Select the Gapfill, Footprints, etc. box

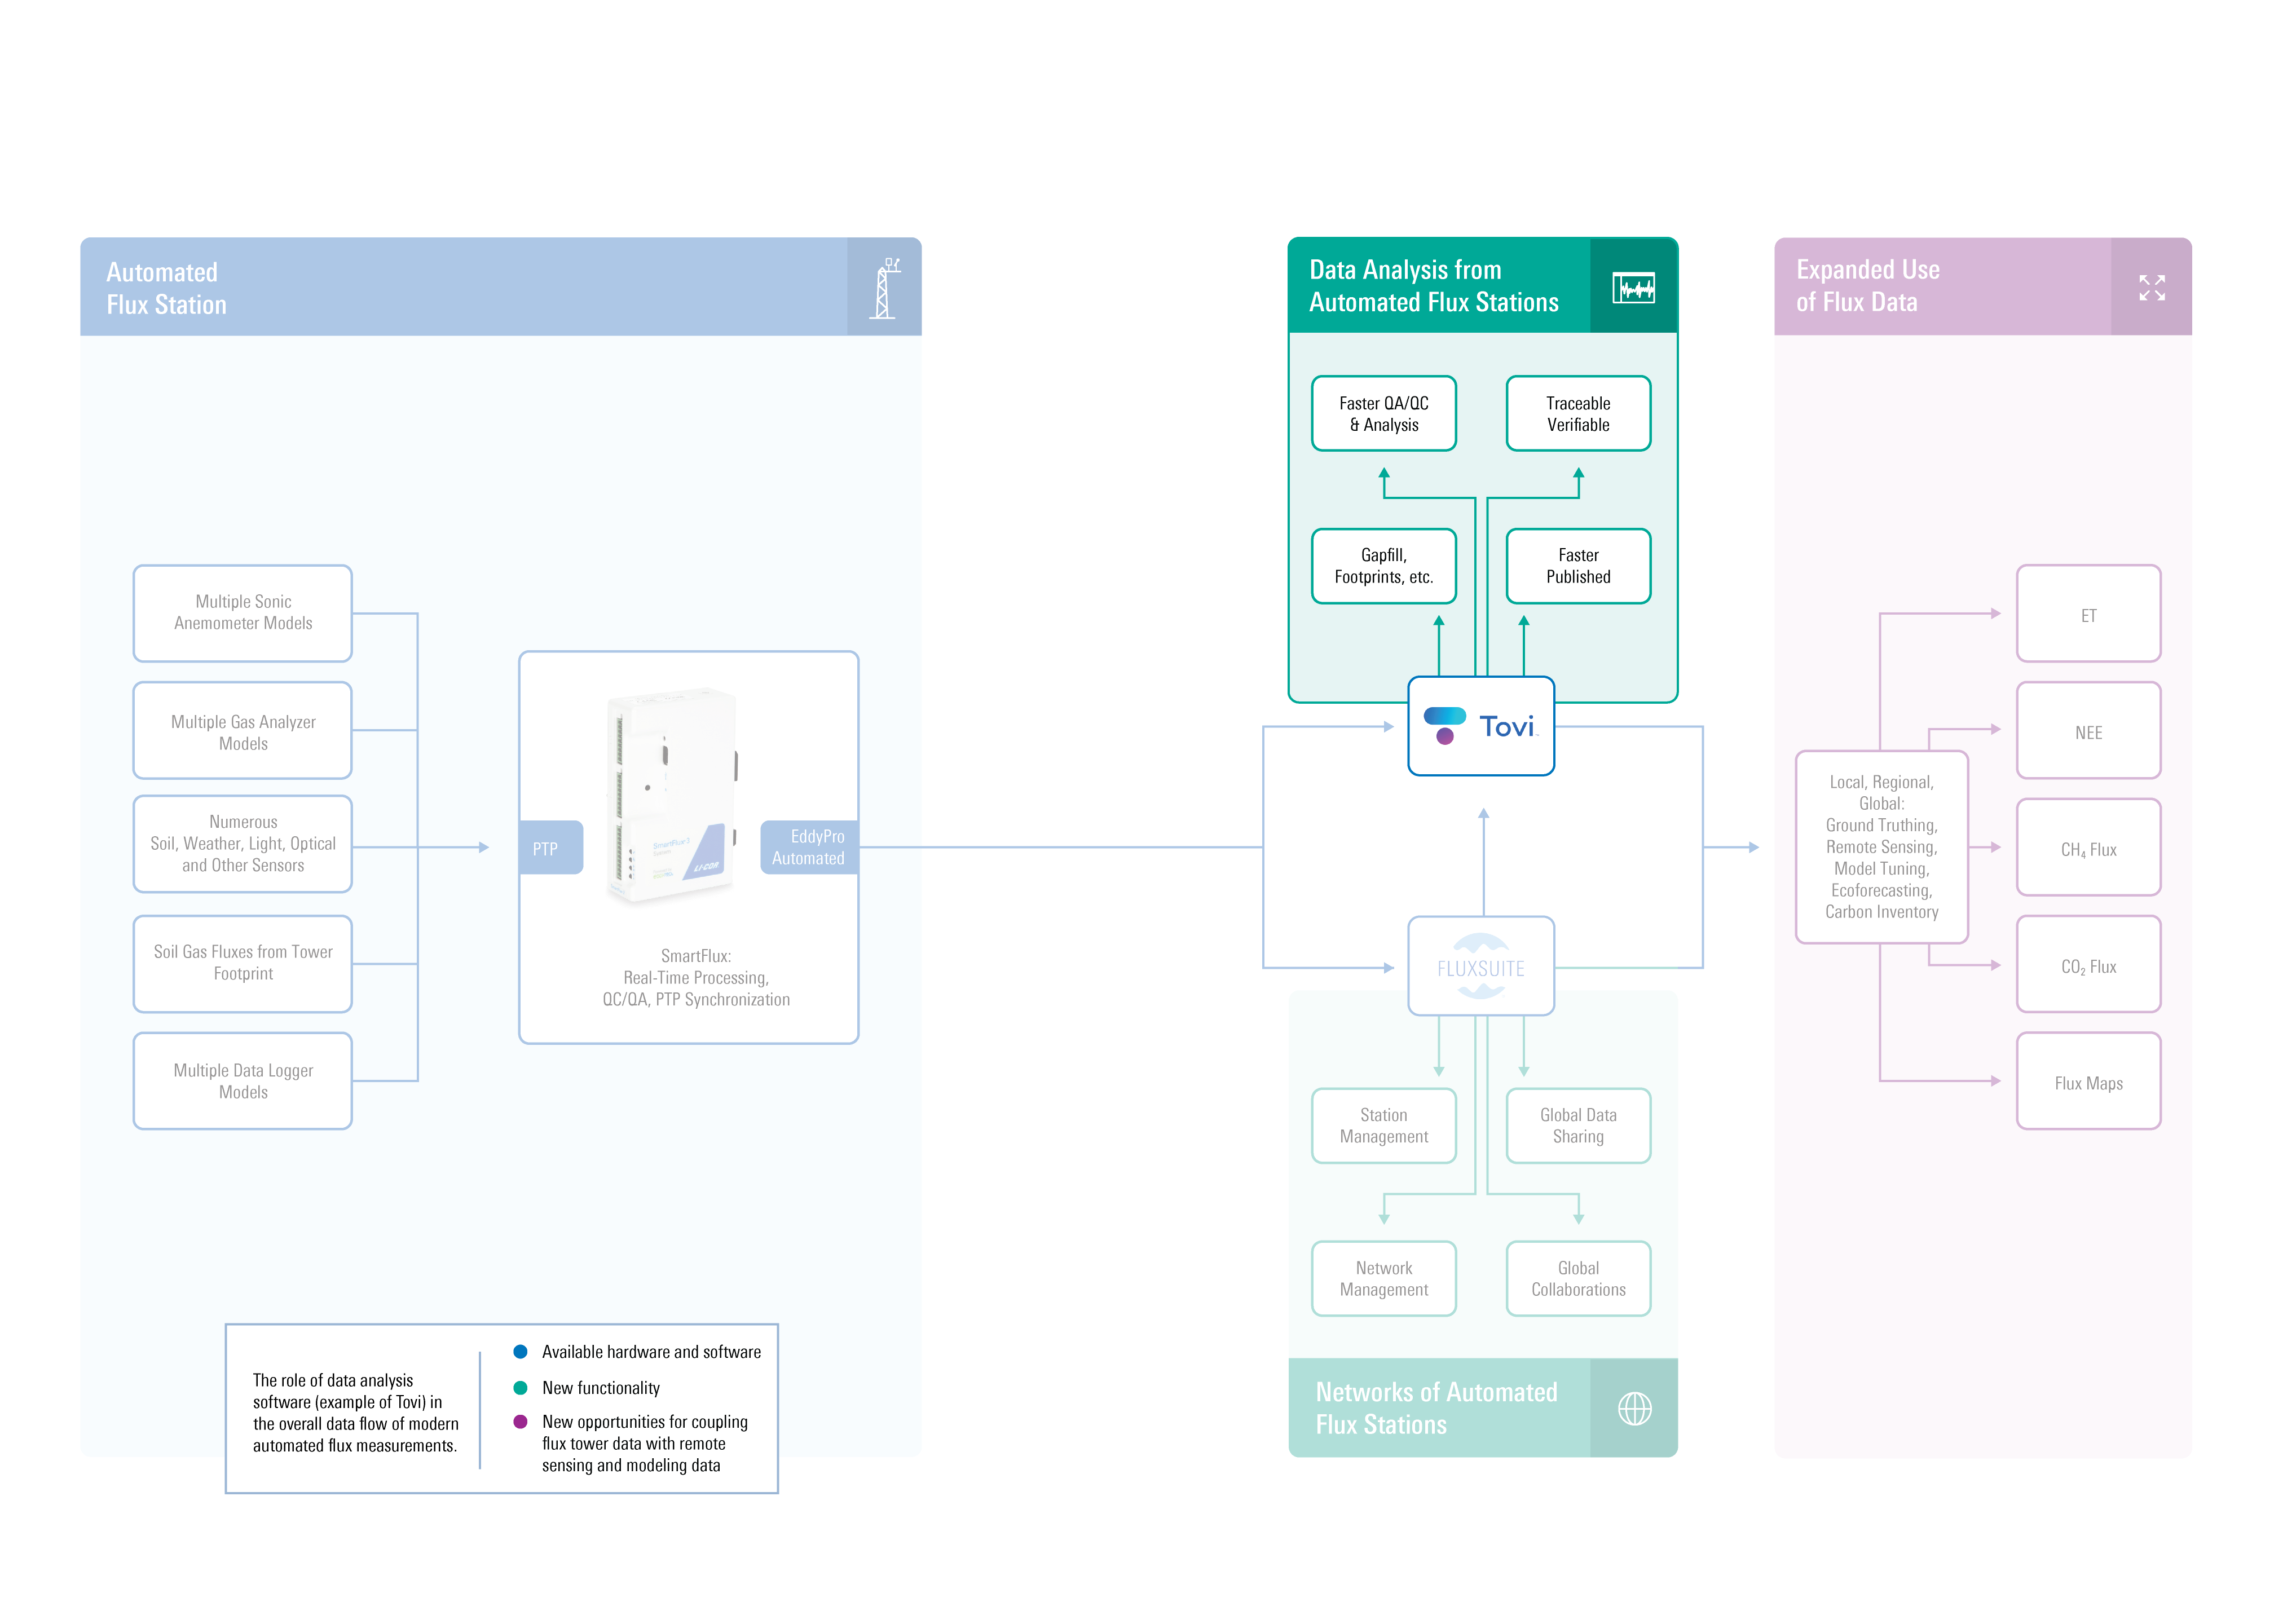[1383, 566]
